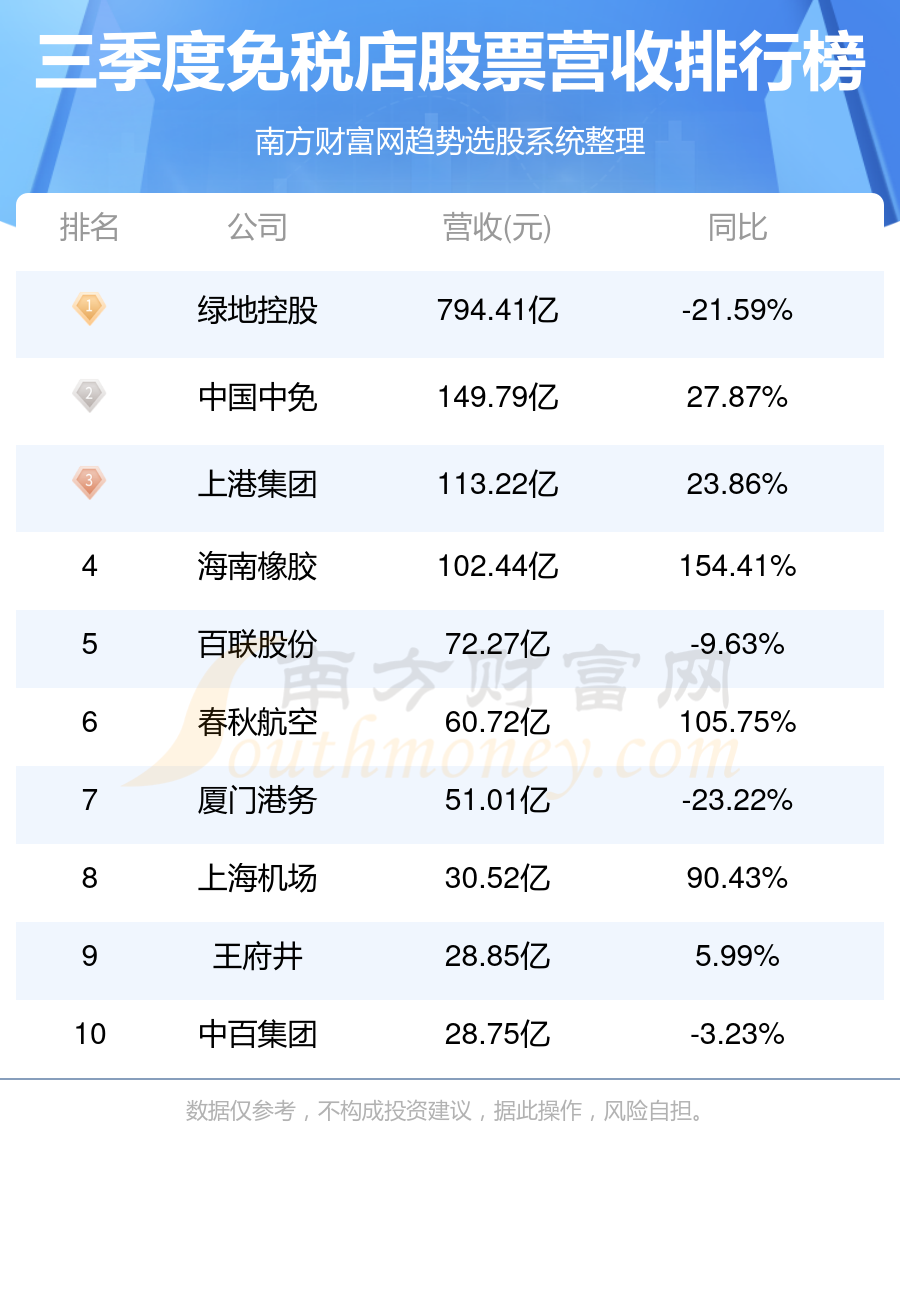The width and height of the screenshot is (900, 1300).
Task: Click the 794.41亿 revenue value
Action: (497, 311)
